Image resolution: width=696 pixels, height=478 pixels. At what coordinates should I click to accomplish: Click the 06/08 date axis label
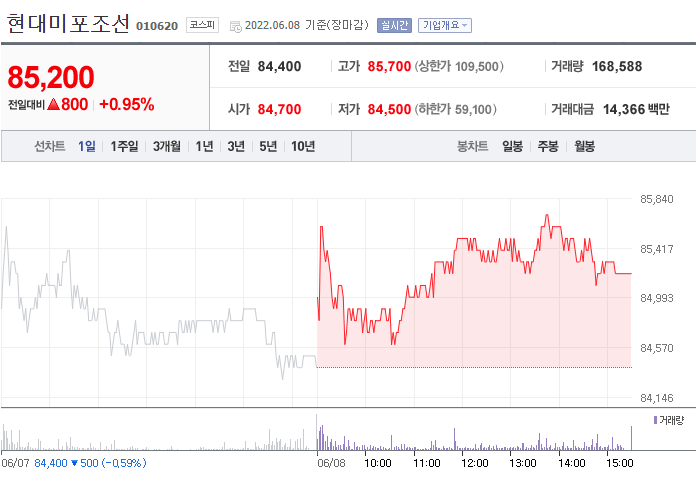point(331,463)
